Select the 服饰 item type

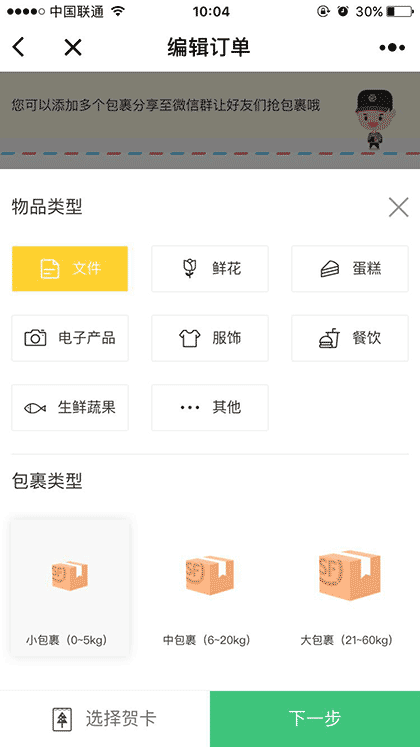coord(210,338)
